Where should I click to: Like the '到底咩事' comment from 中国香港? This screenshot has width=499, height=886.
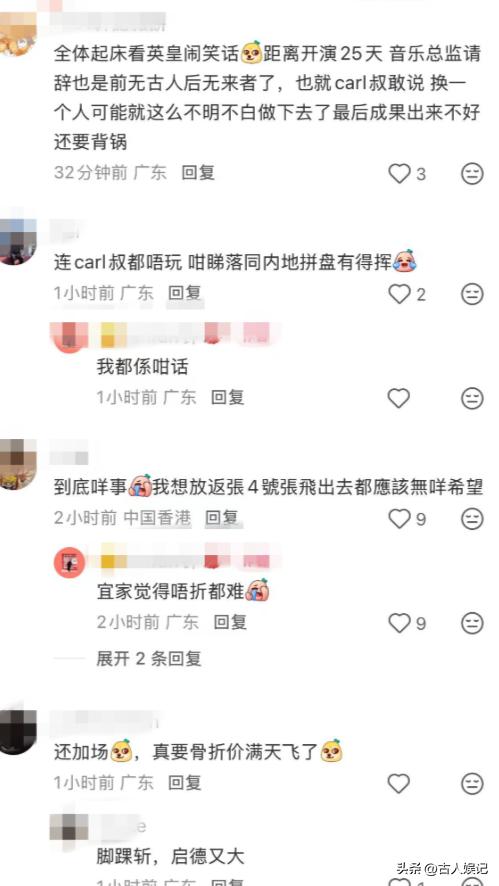399,518
